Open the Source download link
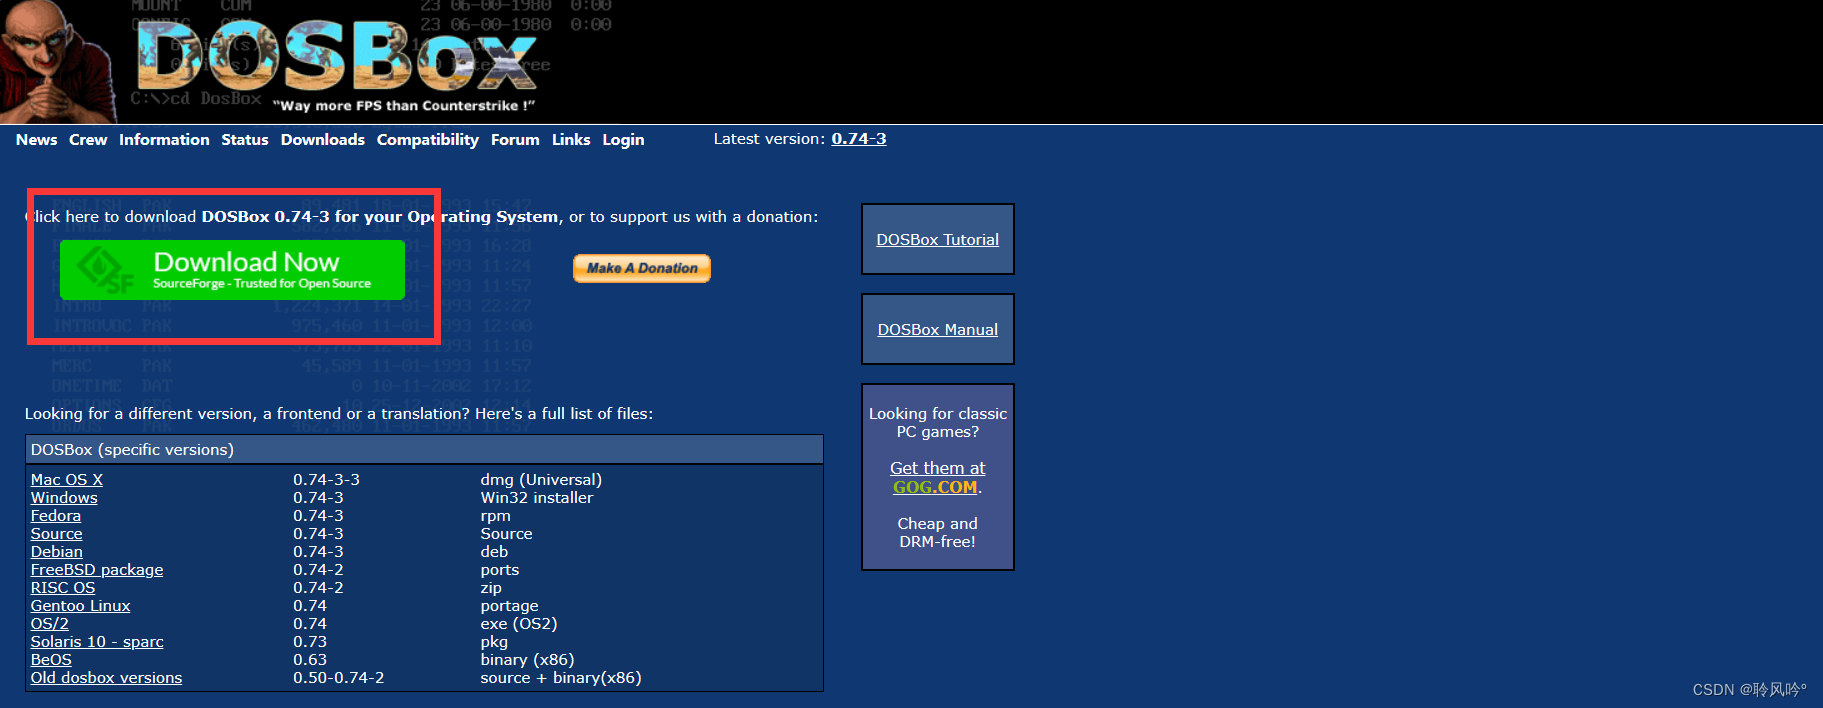This screenshot has width=1823, height=708. 57,534
